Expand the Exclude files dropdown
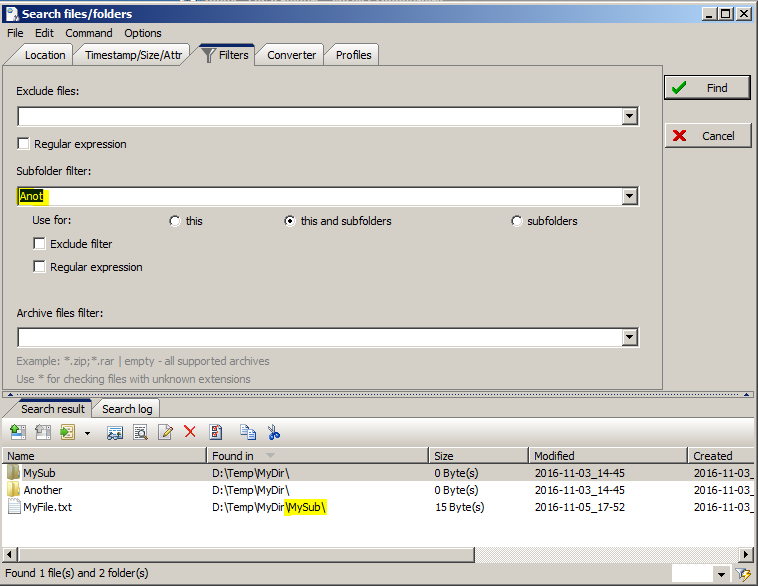This screenshot has width=758, height=586. point(629,117)
